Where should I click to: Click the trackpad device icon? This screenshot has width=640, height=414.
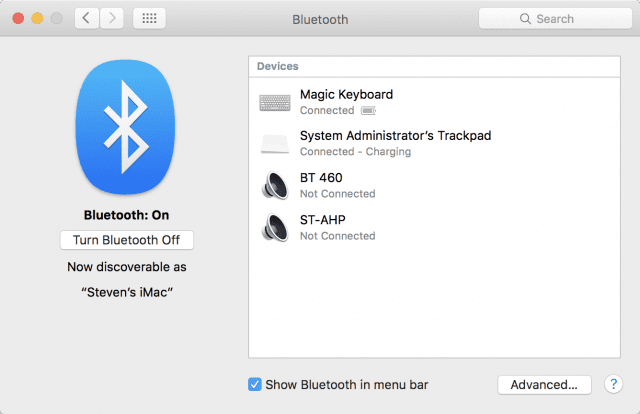(x=275, y=143)
